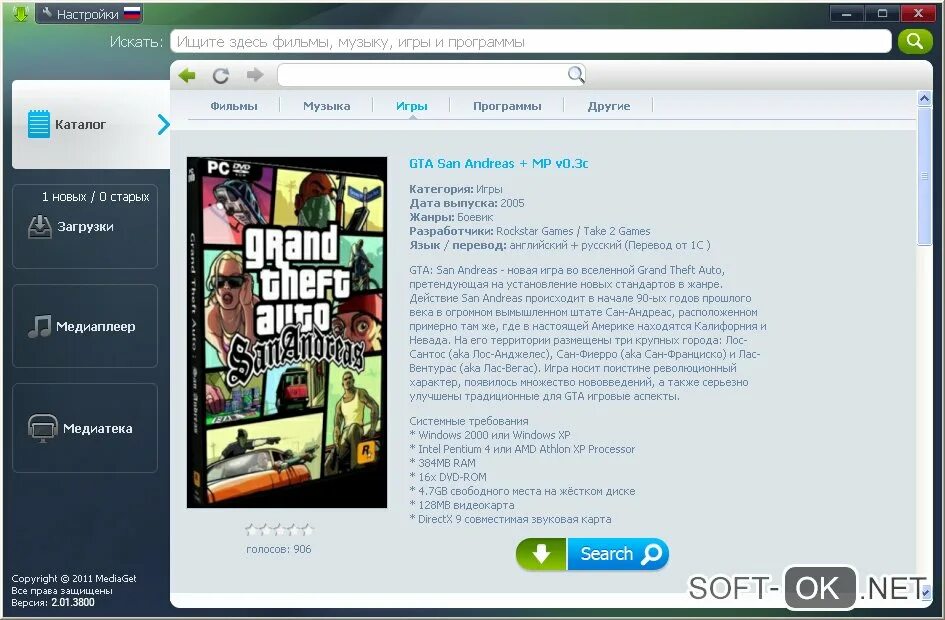Image resolution: width=945 pixels, height=620 pixels.
Task: Focus the Искать main search field
Action: pyautogui.click(x=530, y=42)
